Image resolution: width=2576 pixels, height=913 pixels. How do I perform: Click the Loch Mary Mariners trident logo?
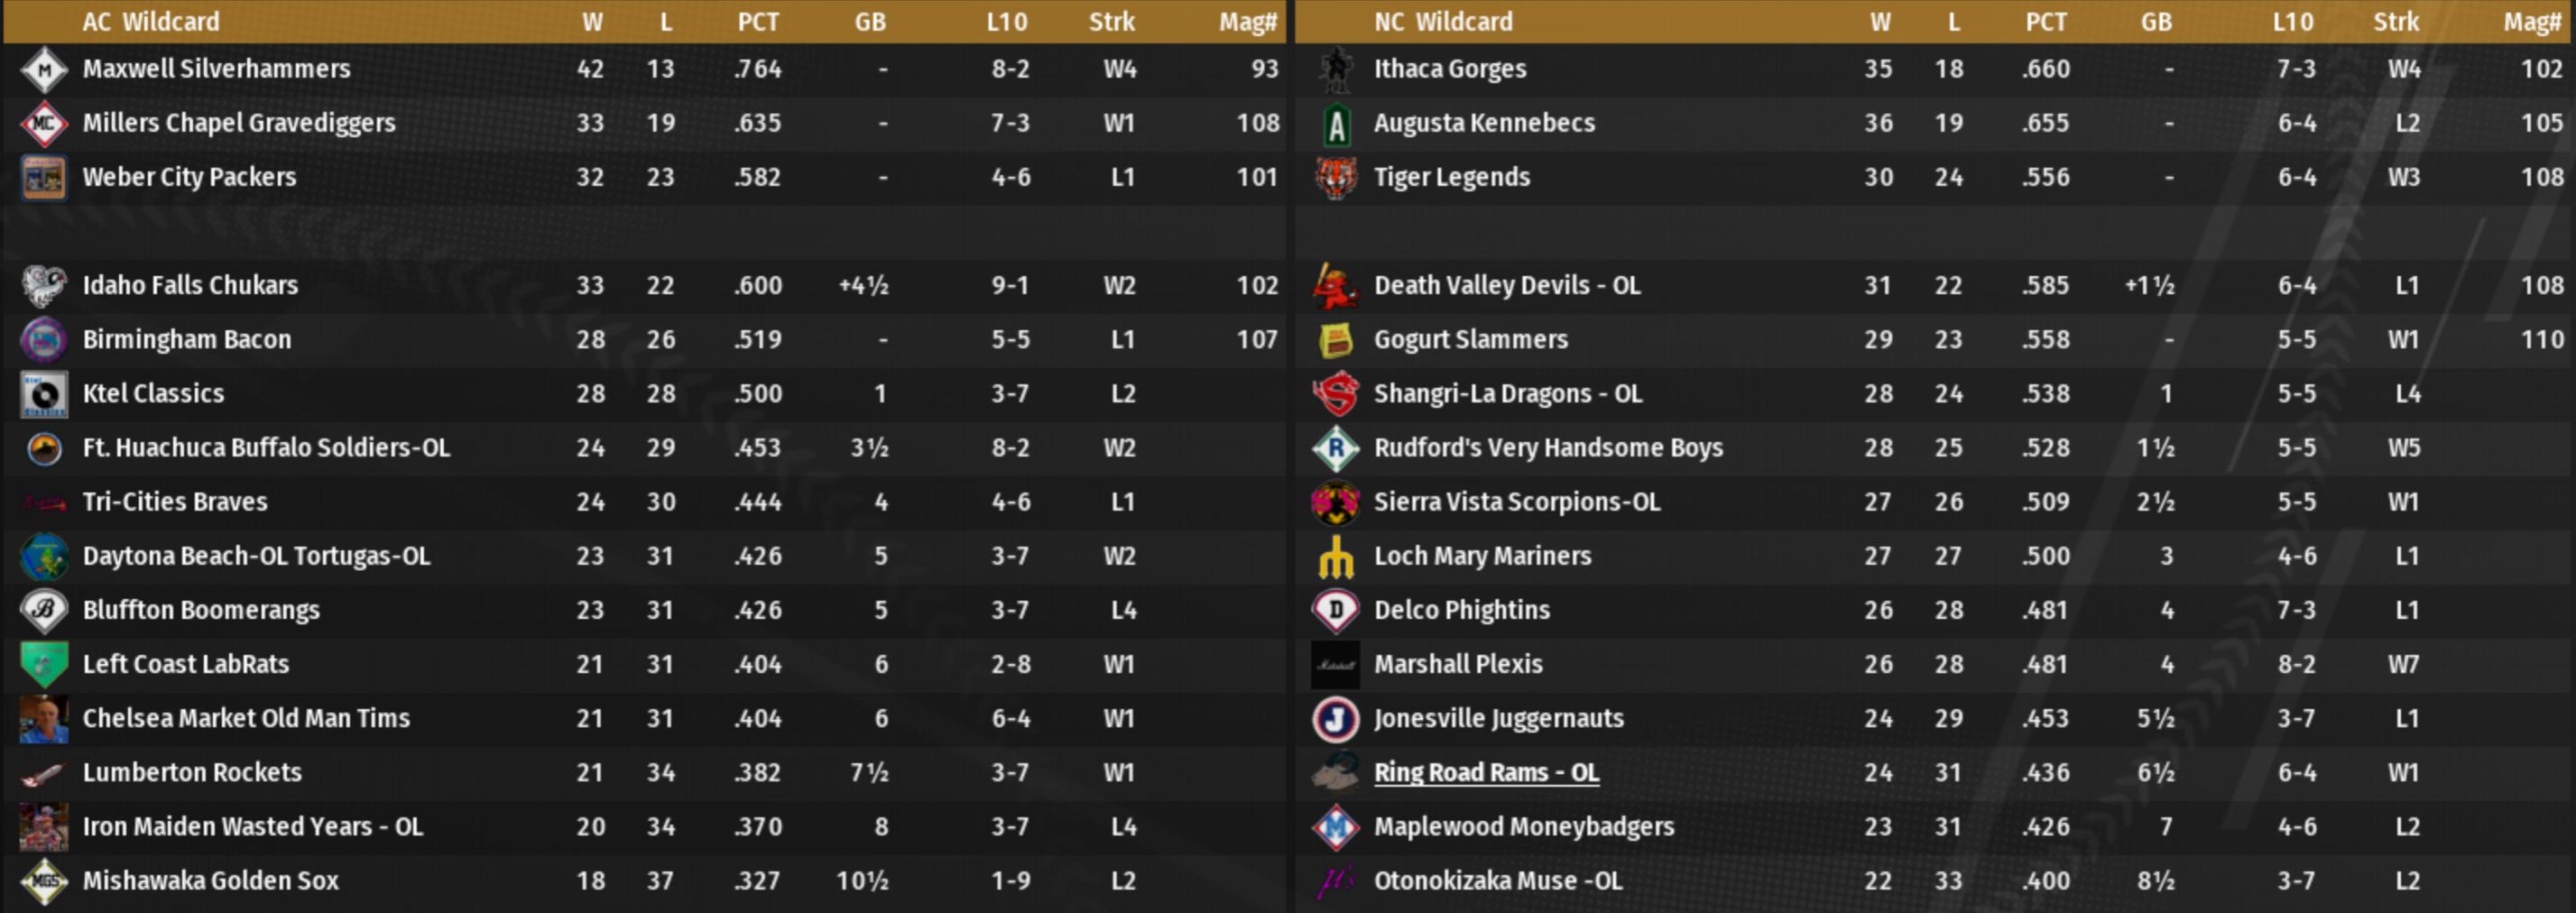pos(1336,557)
